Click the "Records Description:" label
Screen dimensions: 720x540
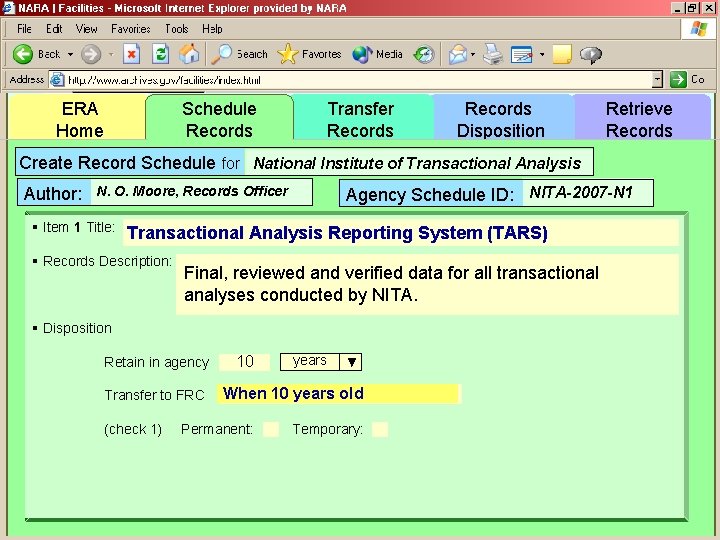[x=107, y=261]
